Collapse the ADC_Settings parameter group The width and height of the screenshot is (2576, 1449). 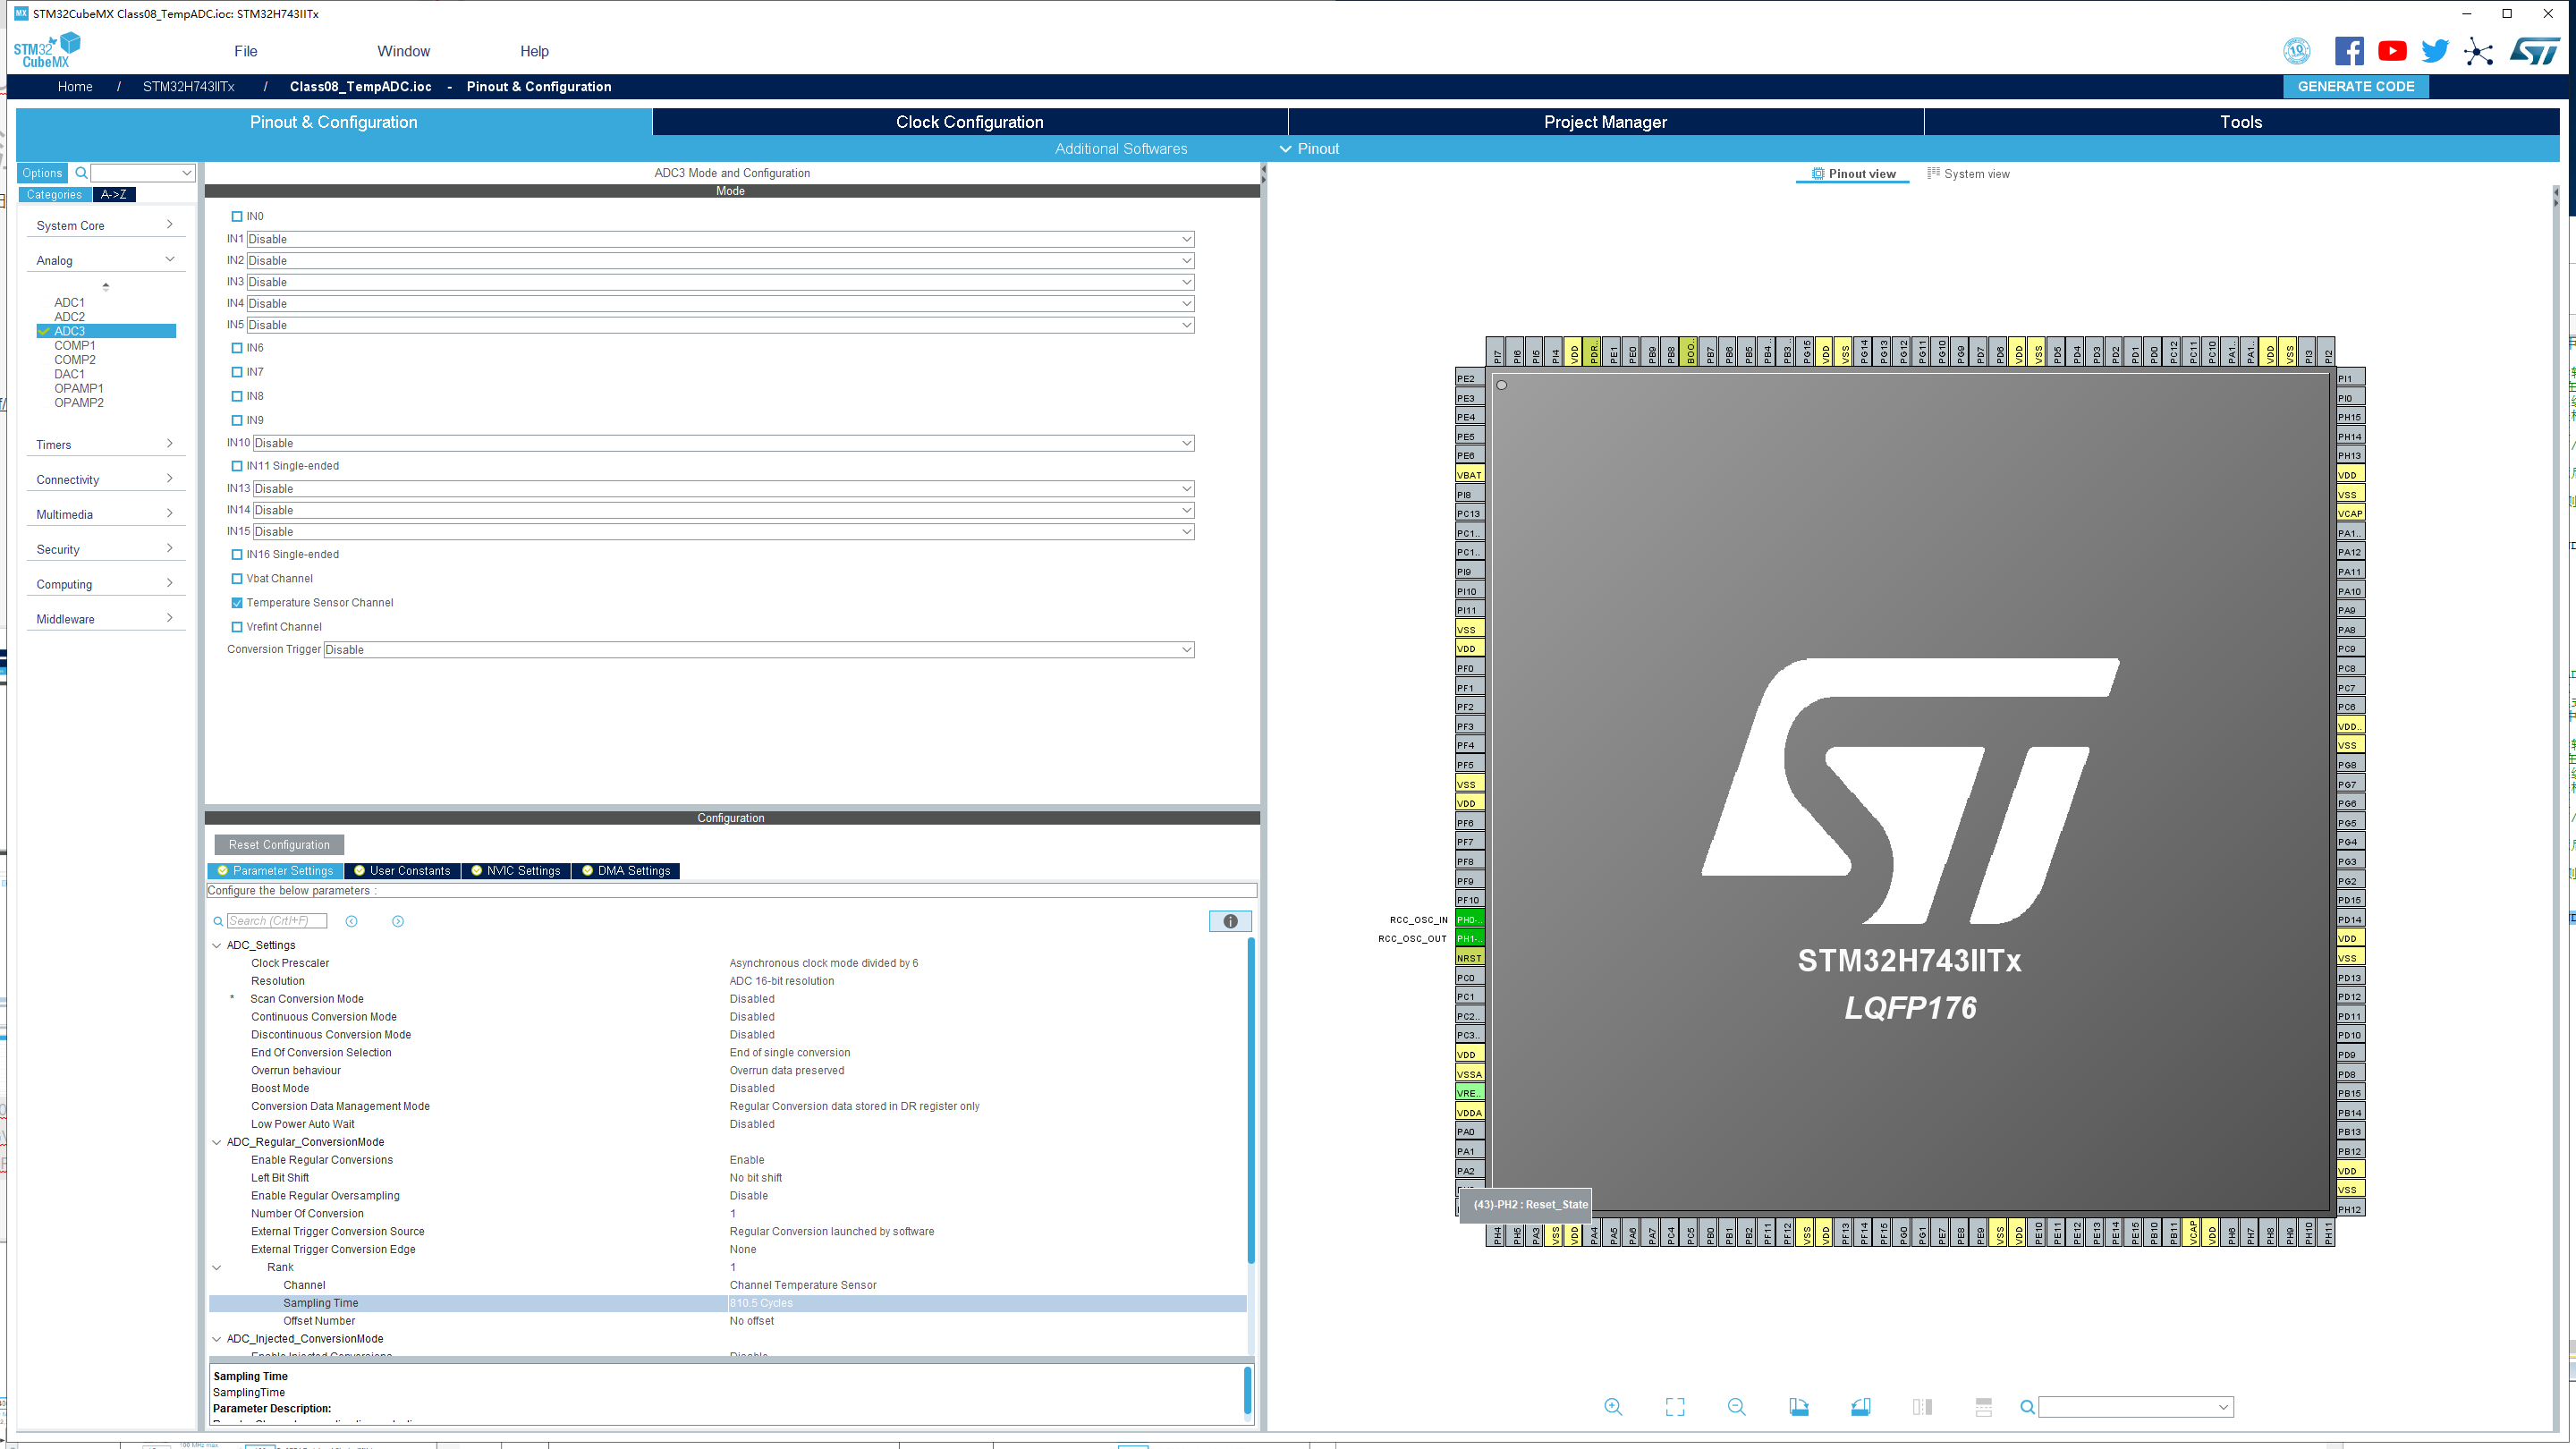click(x=216, y=944)
